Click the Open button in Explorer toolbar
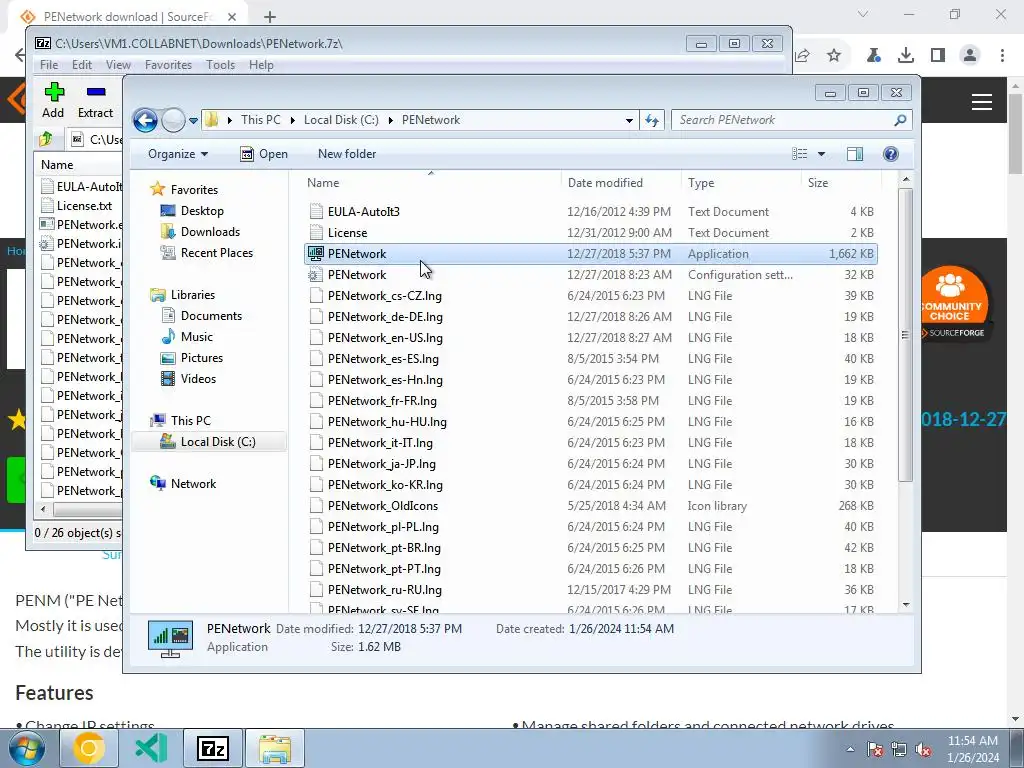This screenshot has height=768, width=1024. [x=264, y=154]
